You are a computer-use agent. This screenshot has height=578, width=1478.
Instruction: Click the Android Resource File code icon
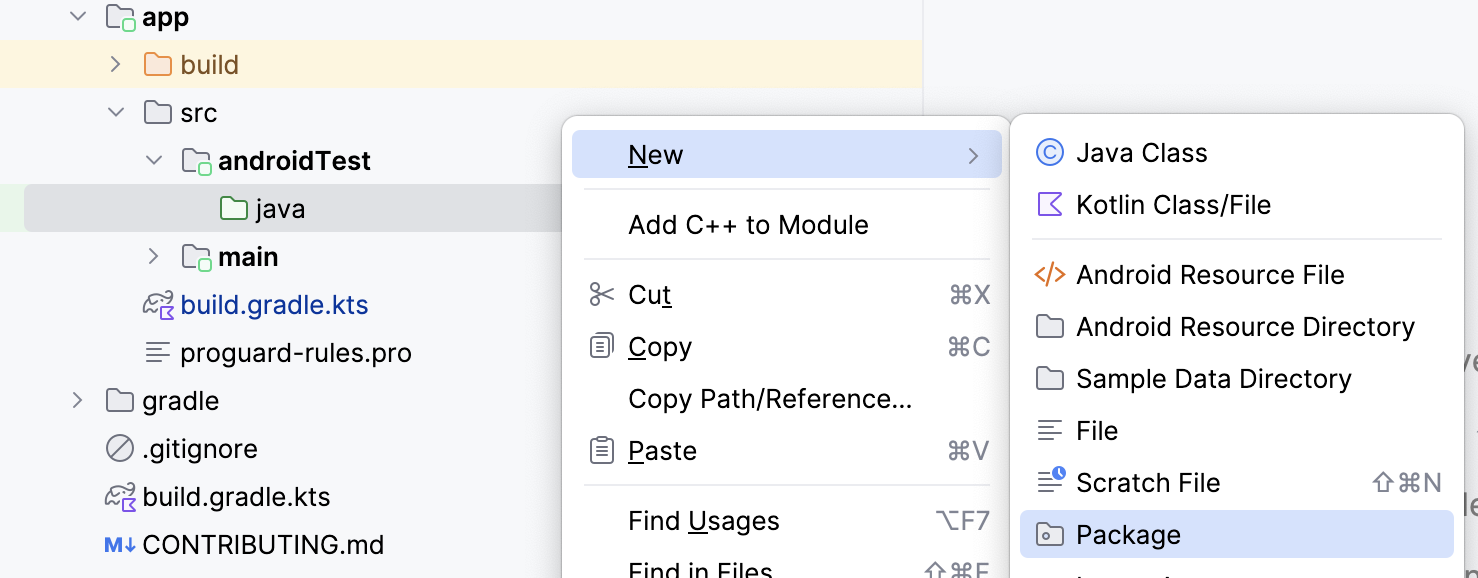click(x=1049, y=275)
